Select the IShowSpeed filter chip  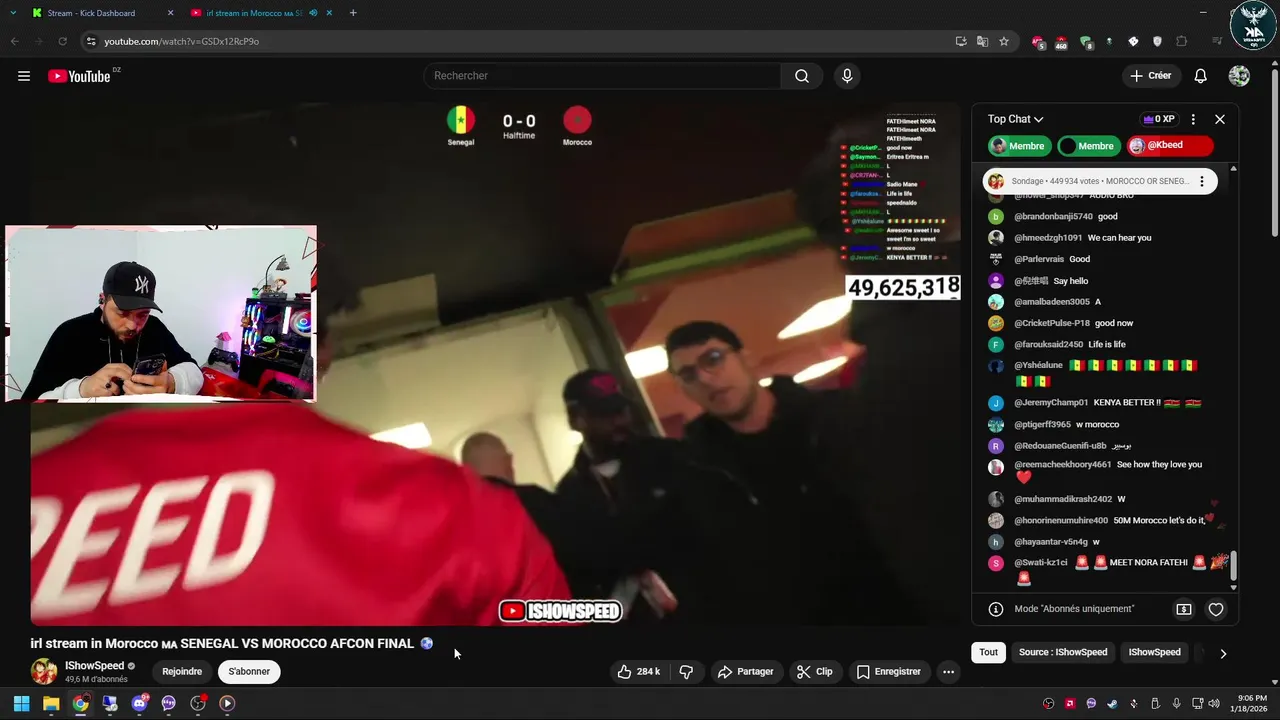(x=1154, y=652)
